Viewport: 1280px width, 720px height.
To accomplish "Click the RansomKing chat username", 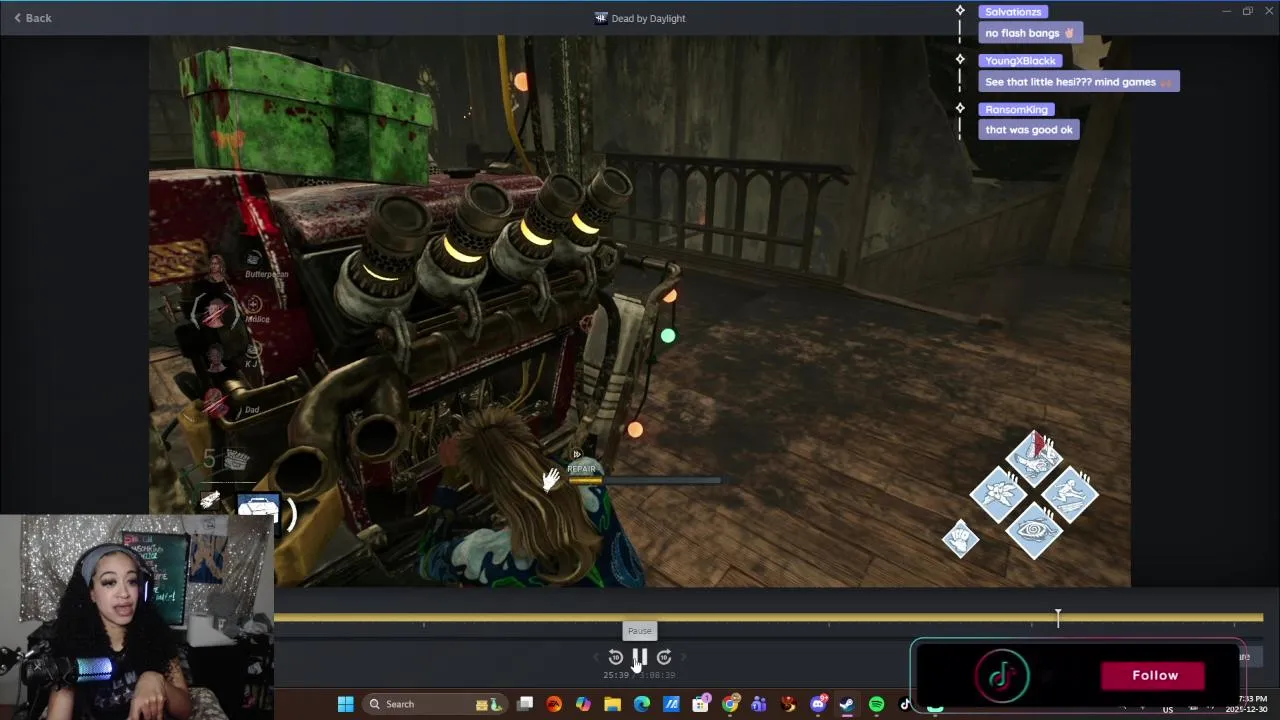I will tap(1016, 110).
